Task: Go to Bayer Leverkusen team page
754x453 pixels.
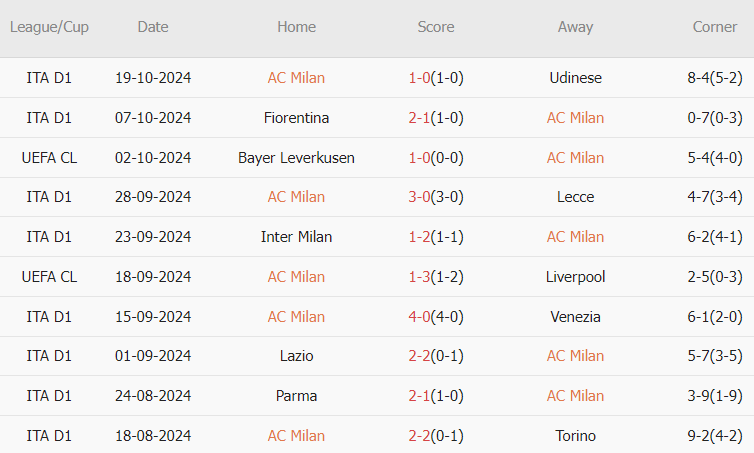Action: [296, 158]
